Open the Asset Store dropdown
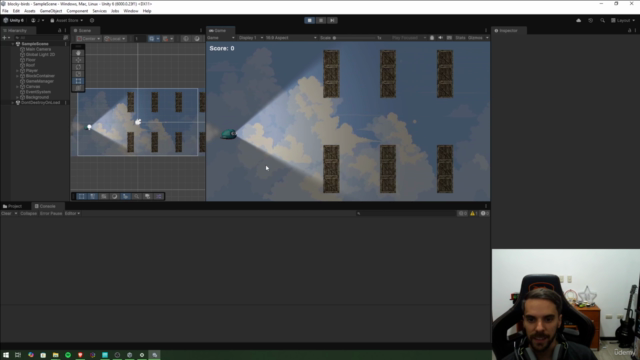The width and height of the screenshot is (640, 360). pos(67,20)
